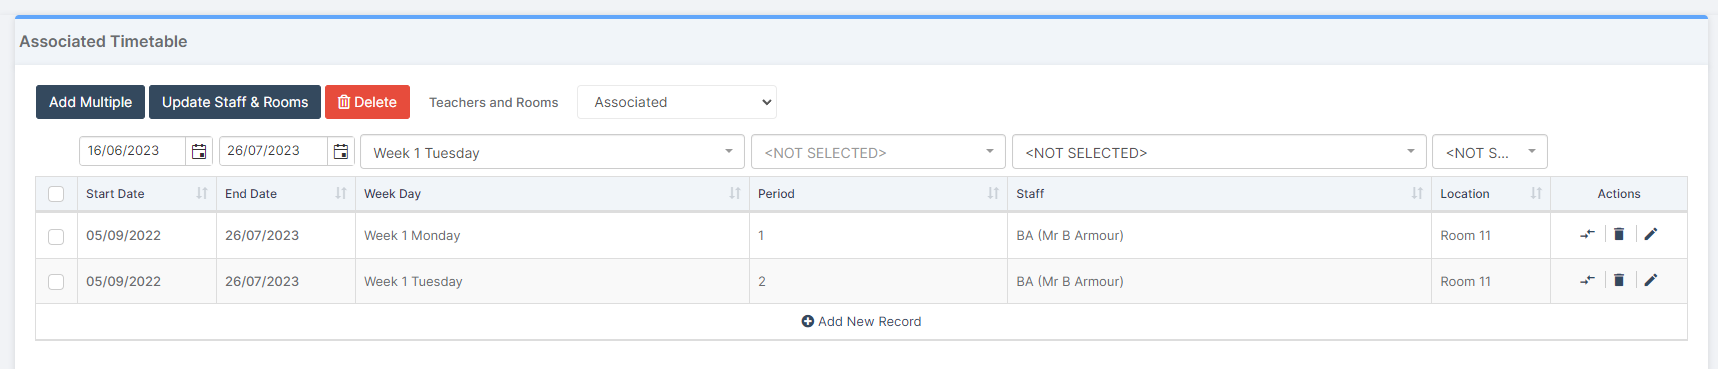Edit the Week 1 Tuesday row via pencil icon
Image resolution: width=1718 pixels, height=369 pixels.
click(x=1651, y=280)
